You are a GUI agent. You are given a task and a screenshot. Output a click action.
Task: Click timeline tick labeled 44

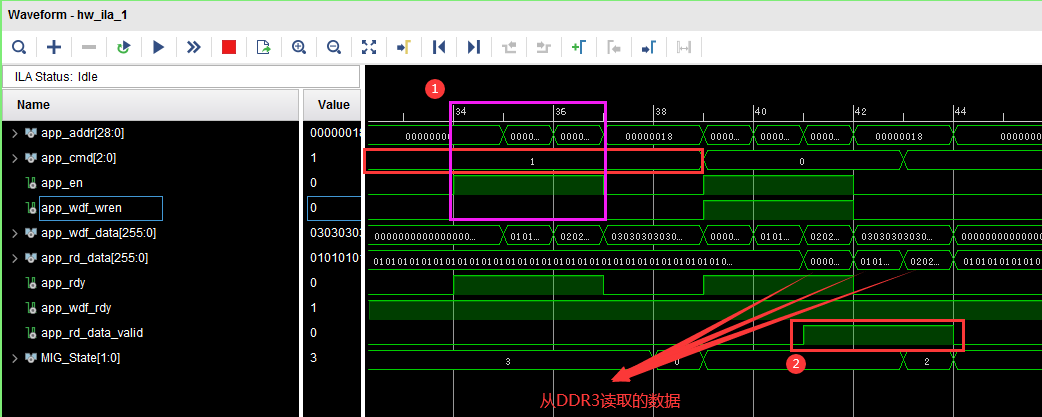tap(960, 112)
